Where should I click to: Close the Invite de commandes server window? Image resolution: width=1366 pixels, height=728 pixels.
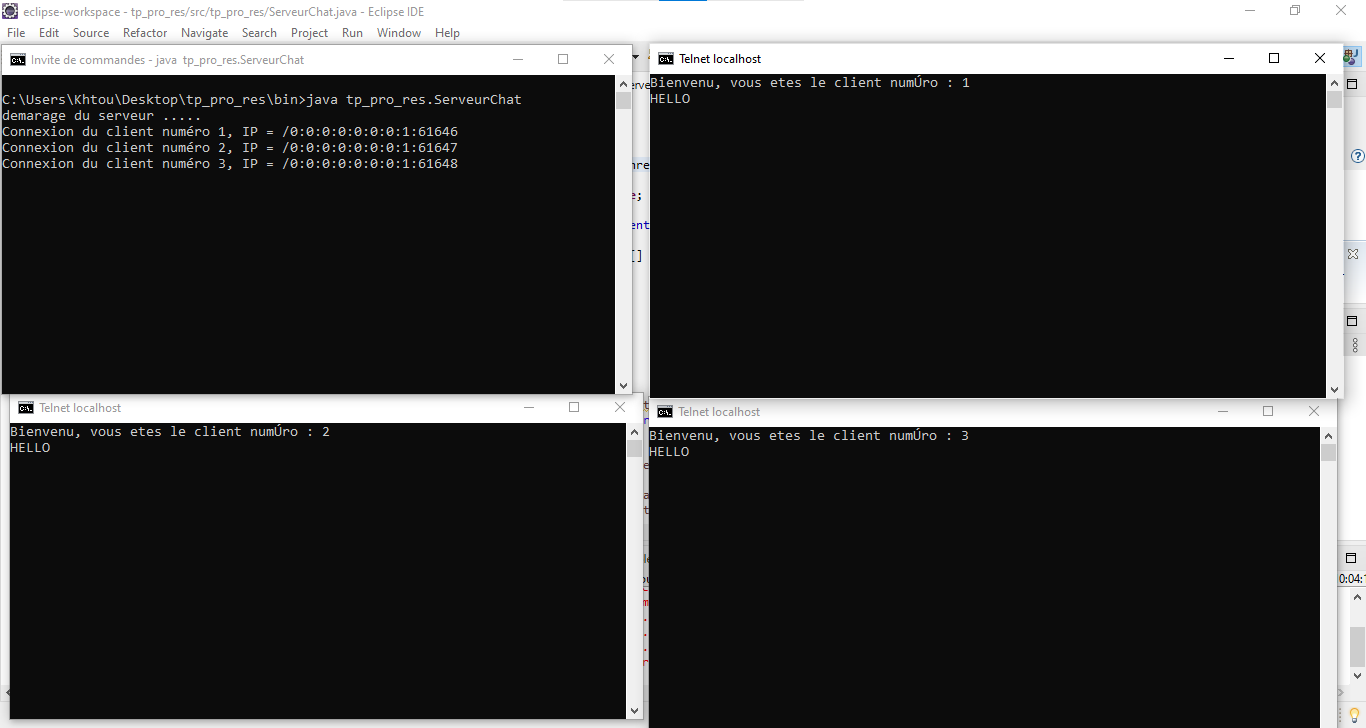(x=609, y=59)
